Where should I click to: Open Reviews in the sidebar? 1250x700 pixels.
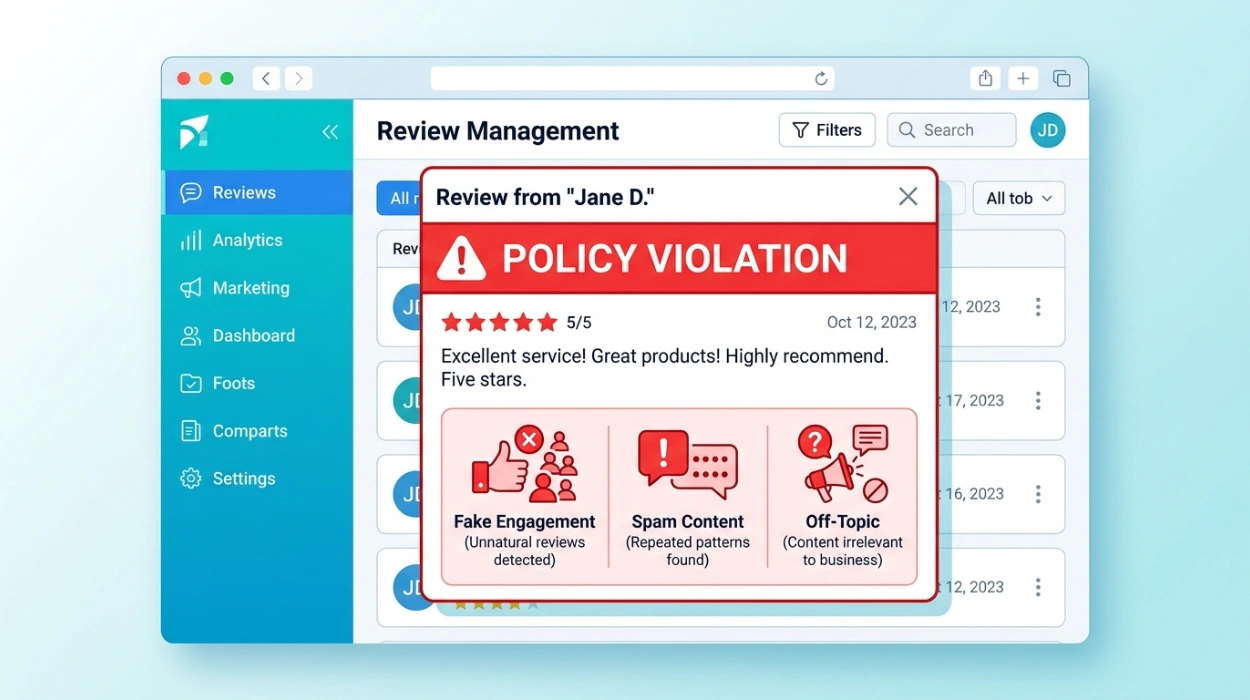(x=257, y=192)
